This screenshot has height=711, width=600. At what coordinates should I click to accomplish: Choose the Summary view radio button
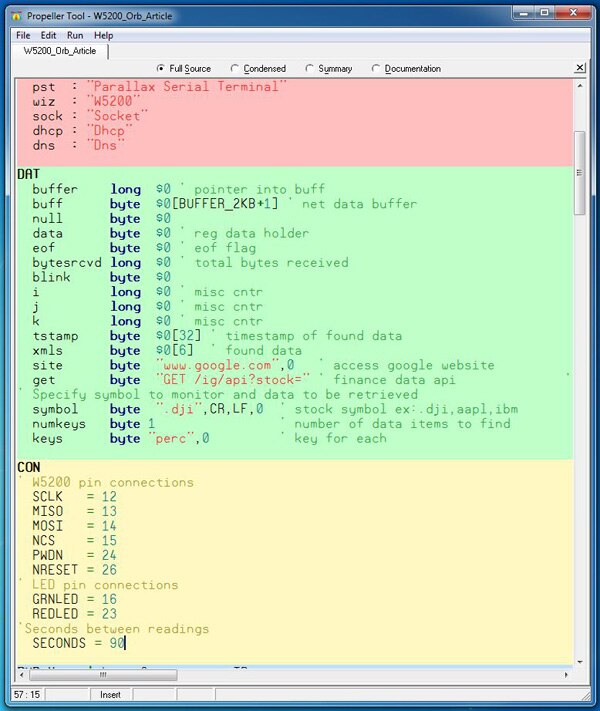(x=309, y=69)
